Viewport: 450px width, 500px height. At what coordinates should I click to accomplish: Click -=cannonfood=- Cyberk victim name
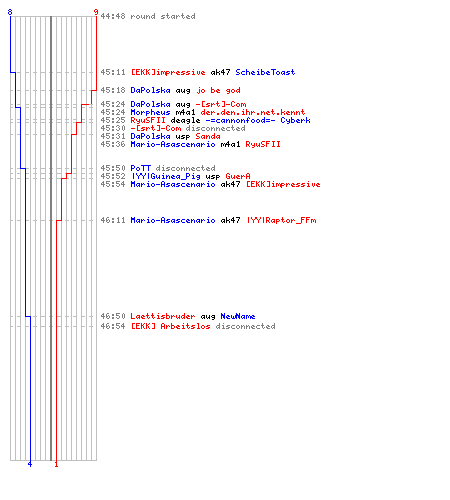pos(258,120)
